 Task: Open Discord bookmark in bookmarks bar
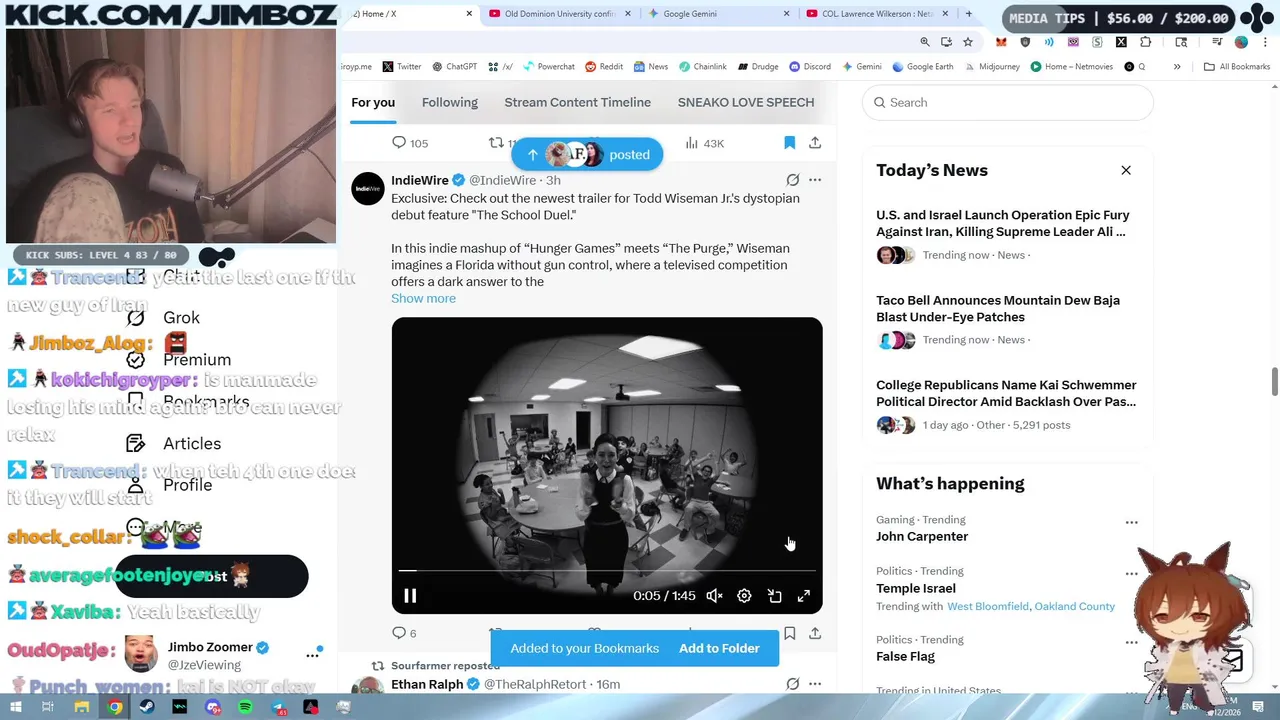[x=809, y=66]
